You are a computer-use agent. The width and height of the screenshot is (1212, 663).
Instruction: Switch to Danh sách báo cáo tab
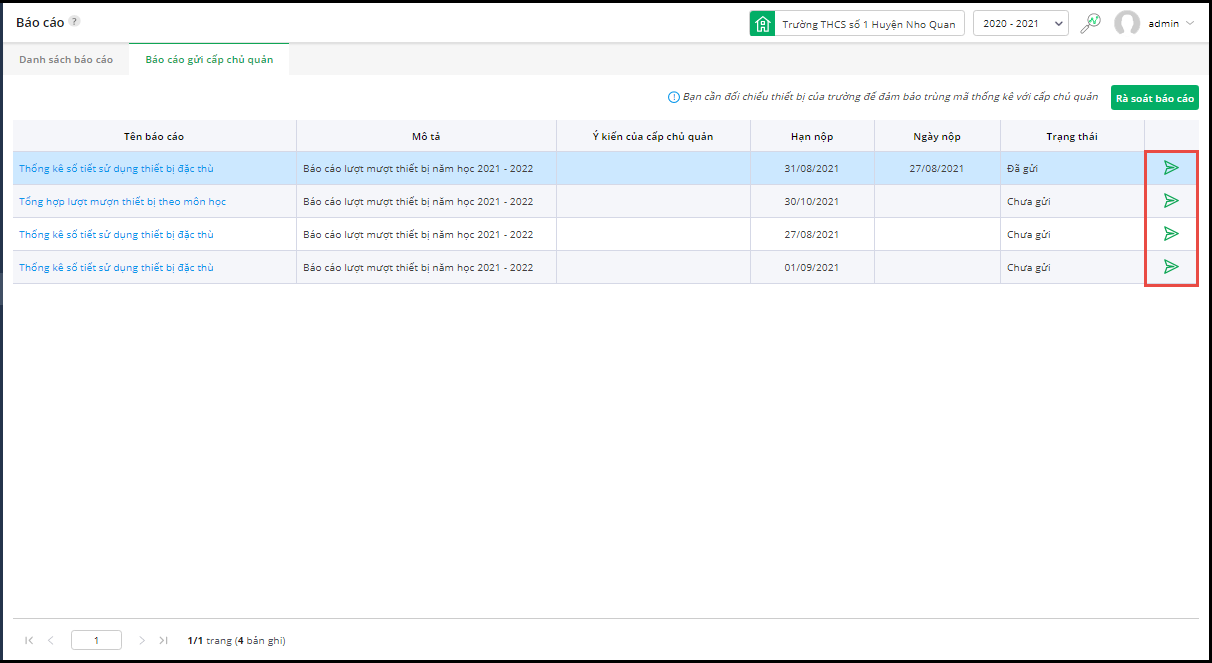[x=66, y=59]
